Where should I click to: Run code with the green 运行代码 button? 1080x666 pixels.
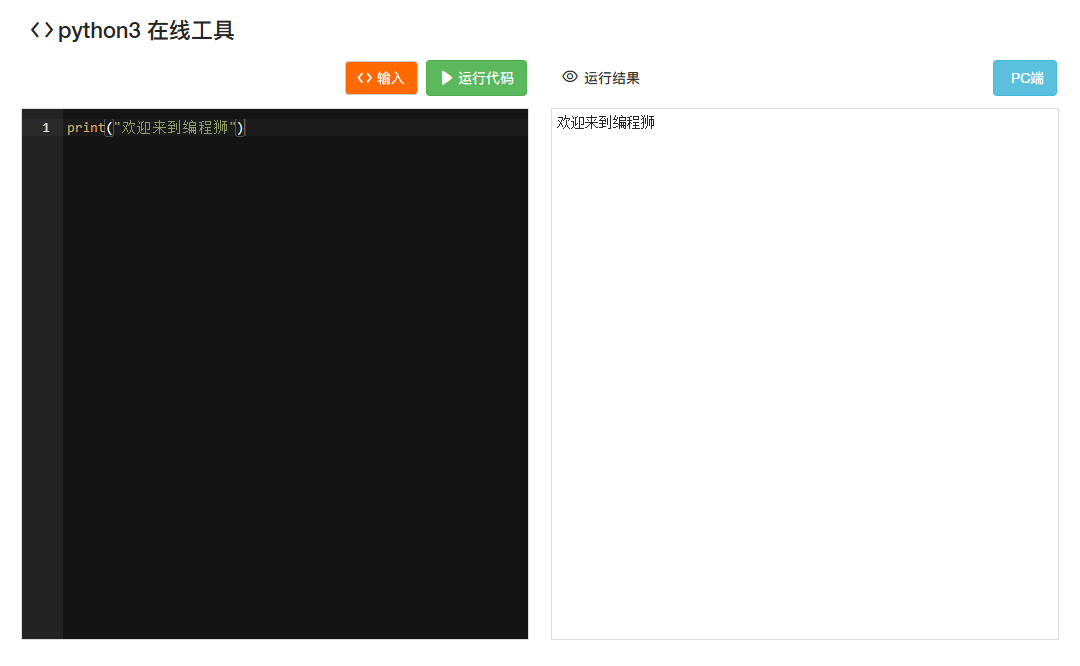(x=476, y=78)
